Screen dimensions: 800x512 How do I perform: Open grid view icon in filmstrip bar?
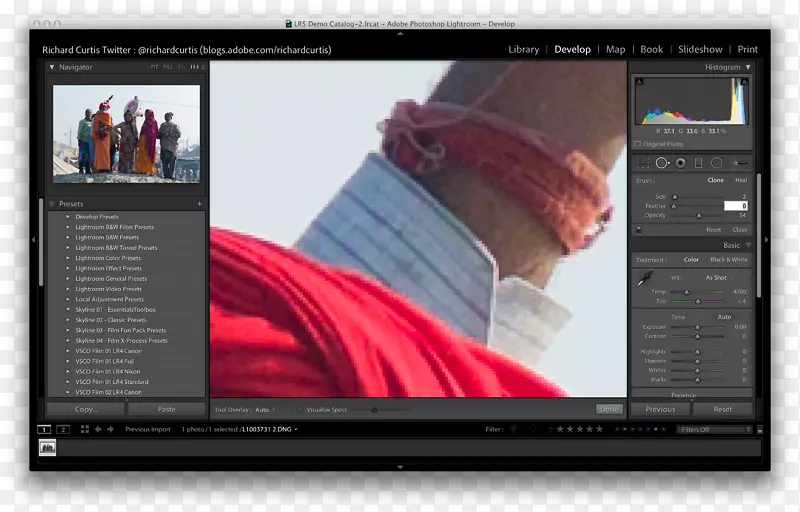[85, 429]
